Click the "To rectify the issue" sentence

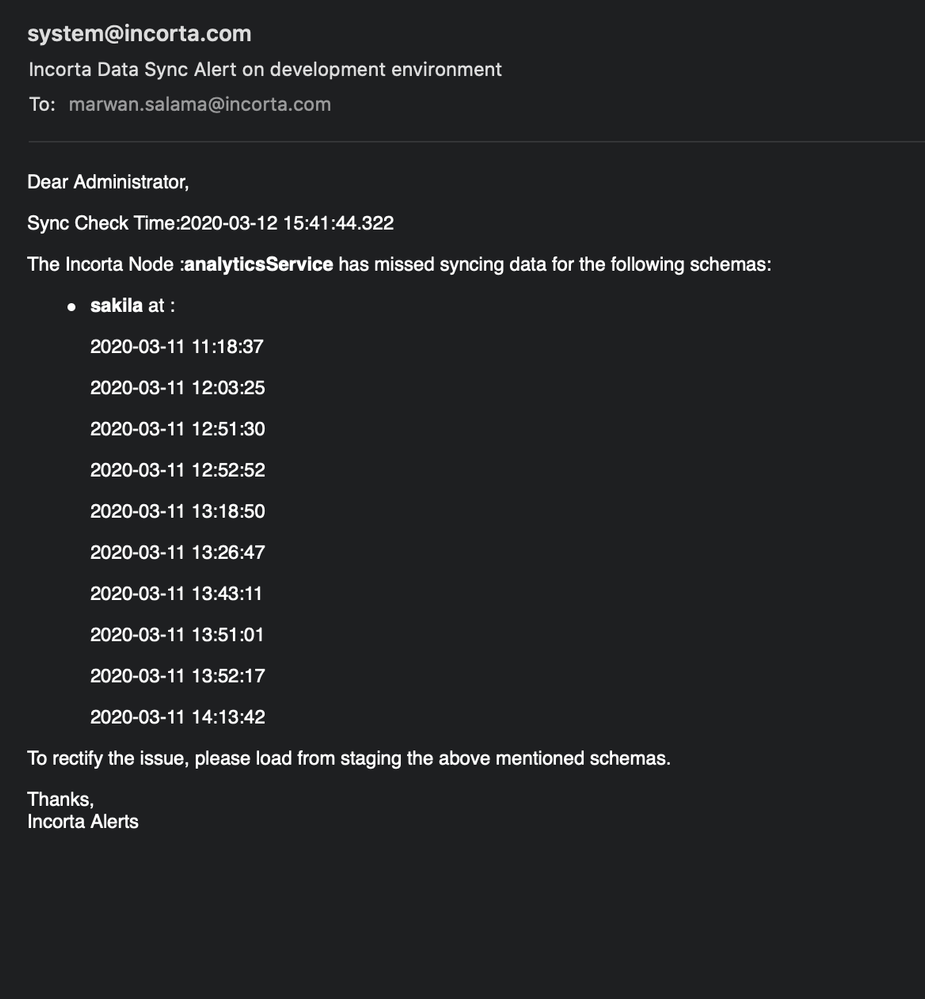[348, 758]
